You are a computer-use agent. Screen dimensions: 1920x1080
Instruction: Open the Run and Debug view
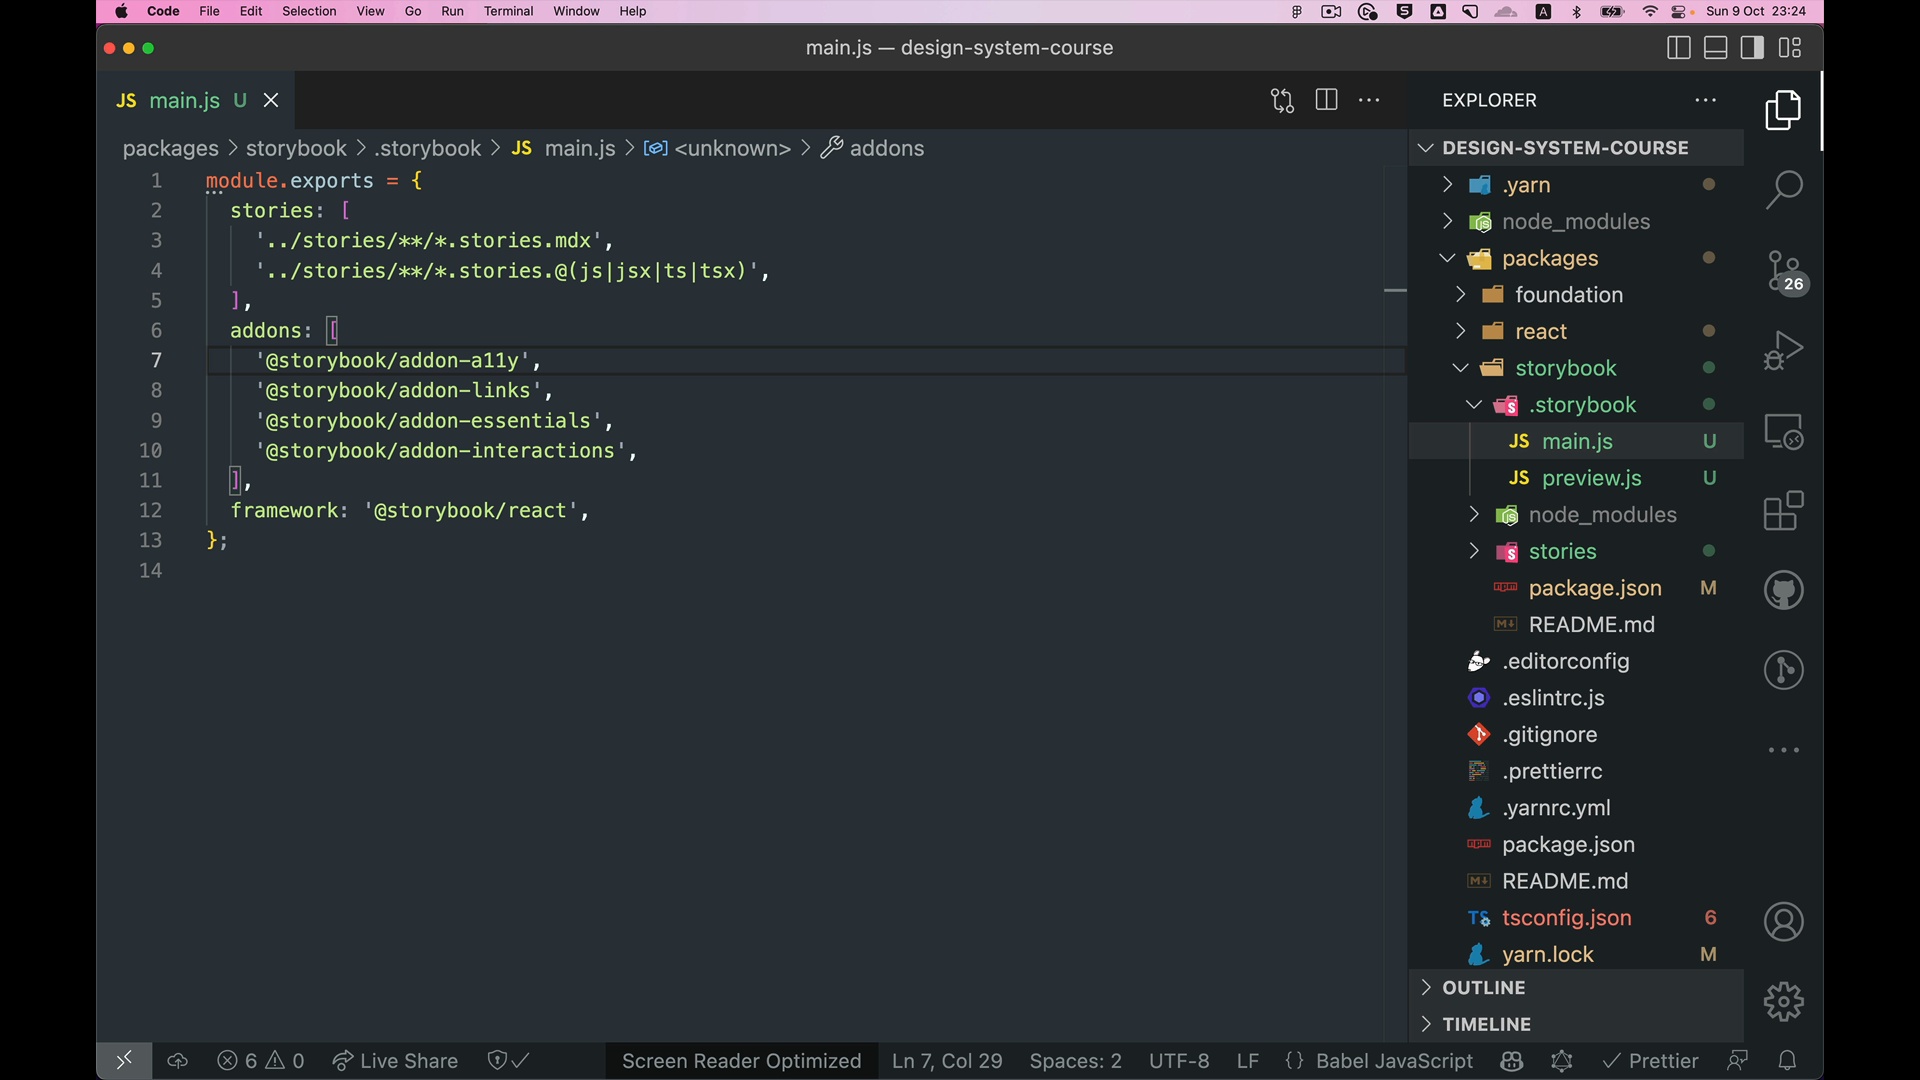[1784, 351]
